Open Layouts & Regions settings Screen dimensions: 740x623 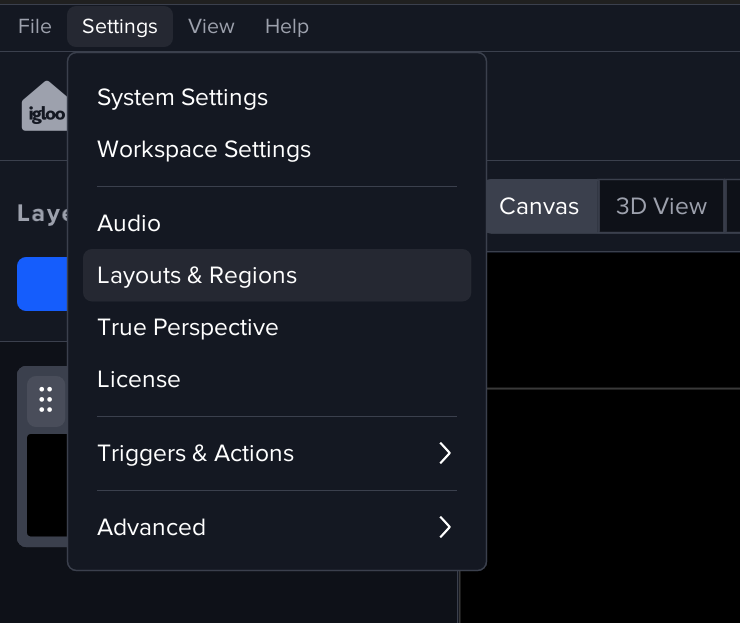tap(197, 275)
